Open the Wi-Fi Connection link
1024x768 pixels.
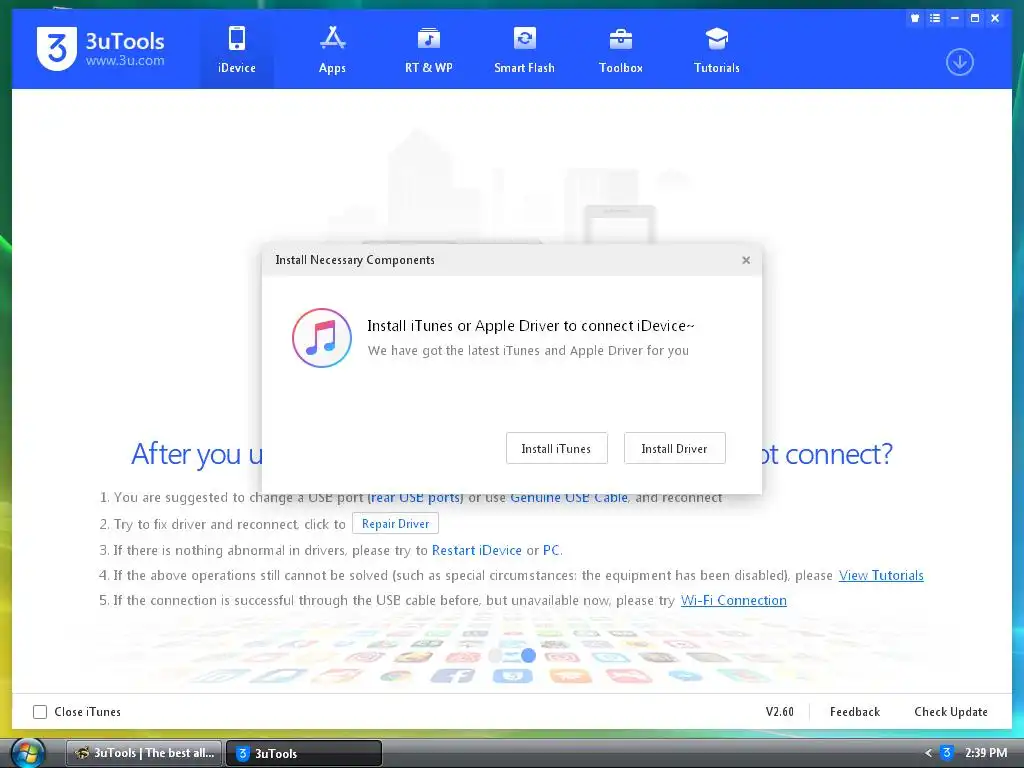pyautogui.click(x=733, y=600)
